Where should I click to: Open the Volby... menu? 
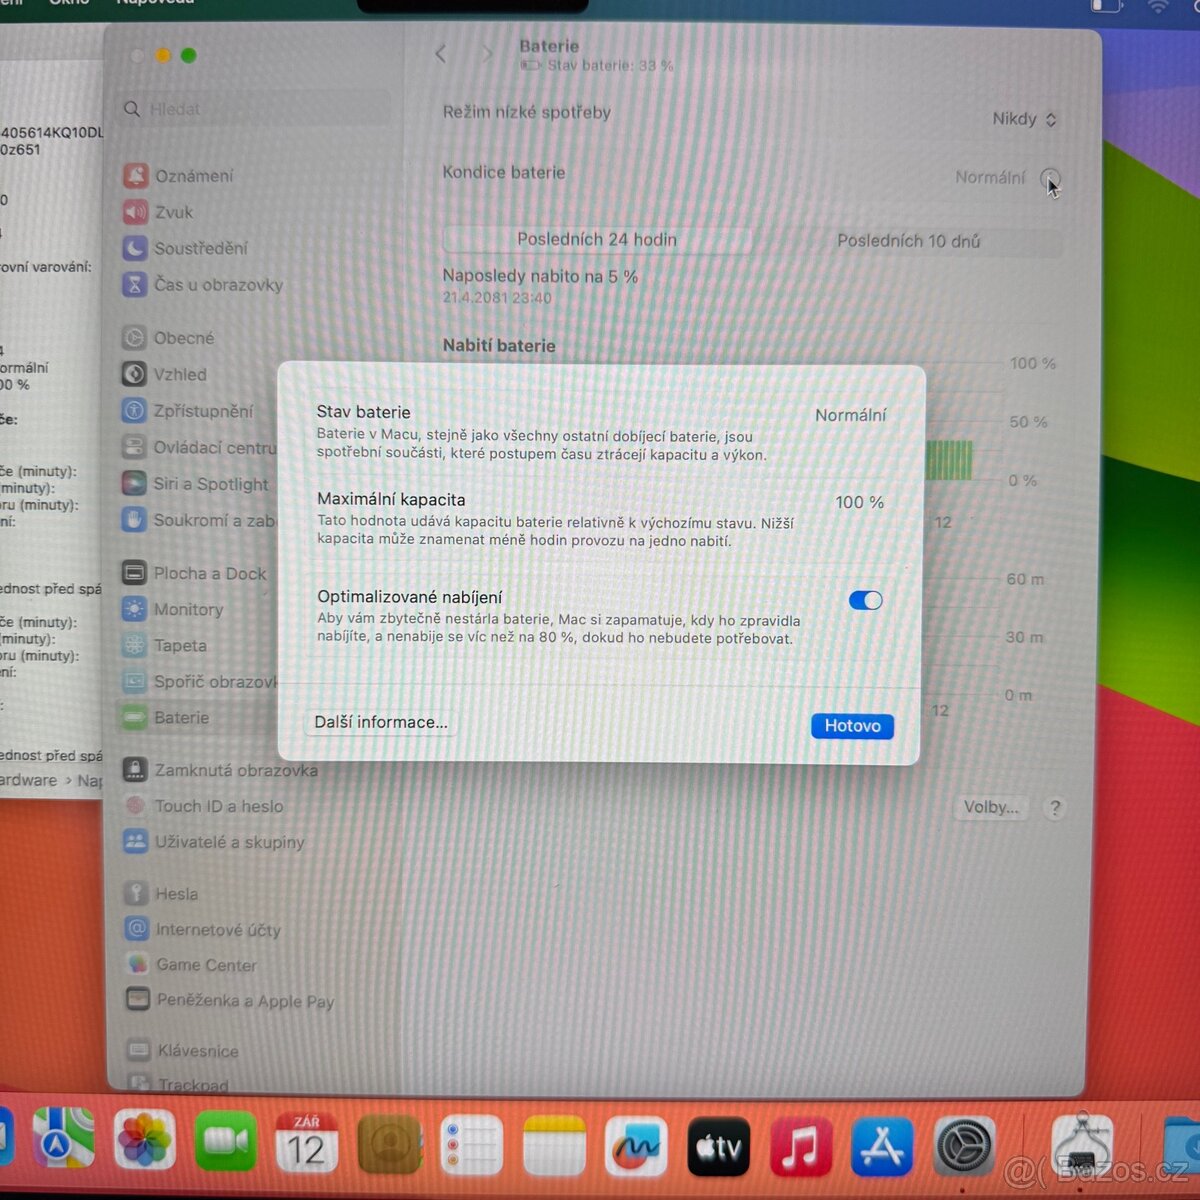coord(991,807)
